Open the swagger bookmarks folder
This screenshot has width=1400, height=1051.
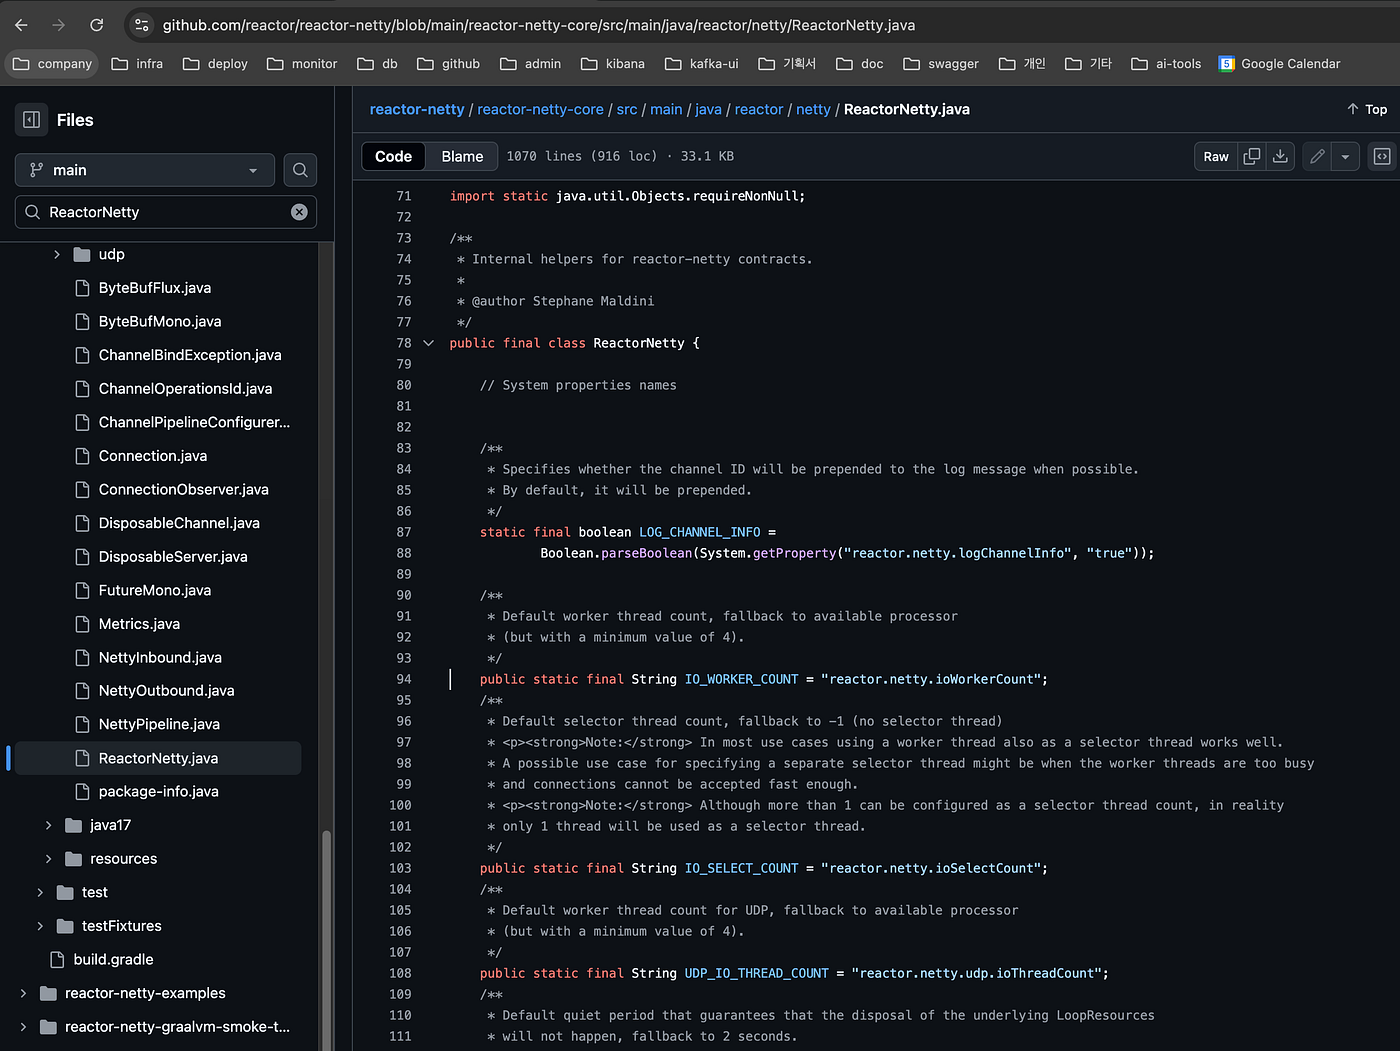click(x=941, y=64)
